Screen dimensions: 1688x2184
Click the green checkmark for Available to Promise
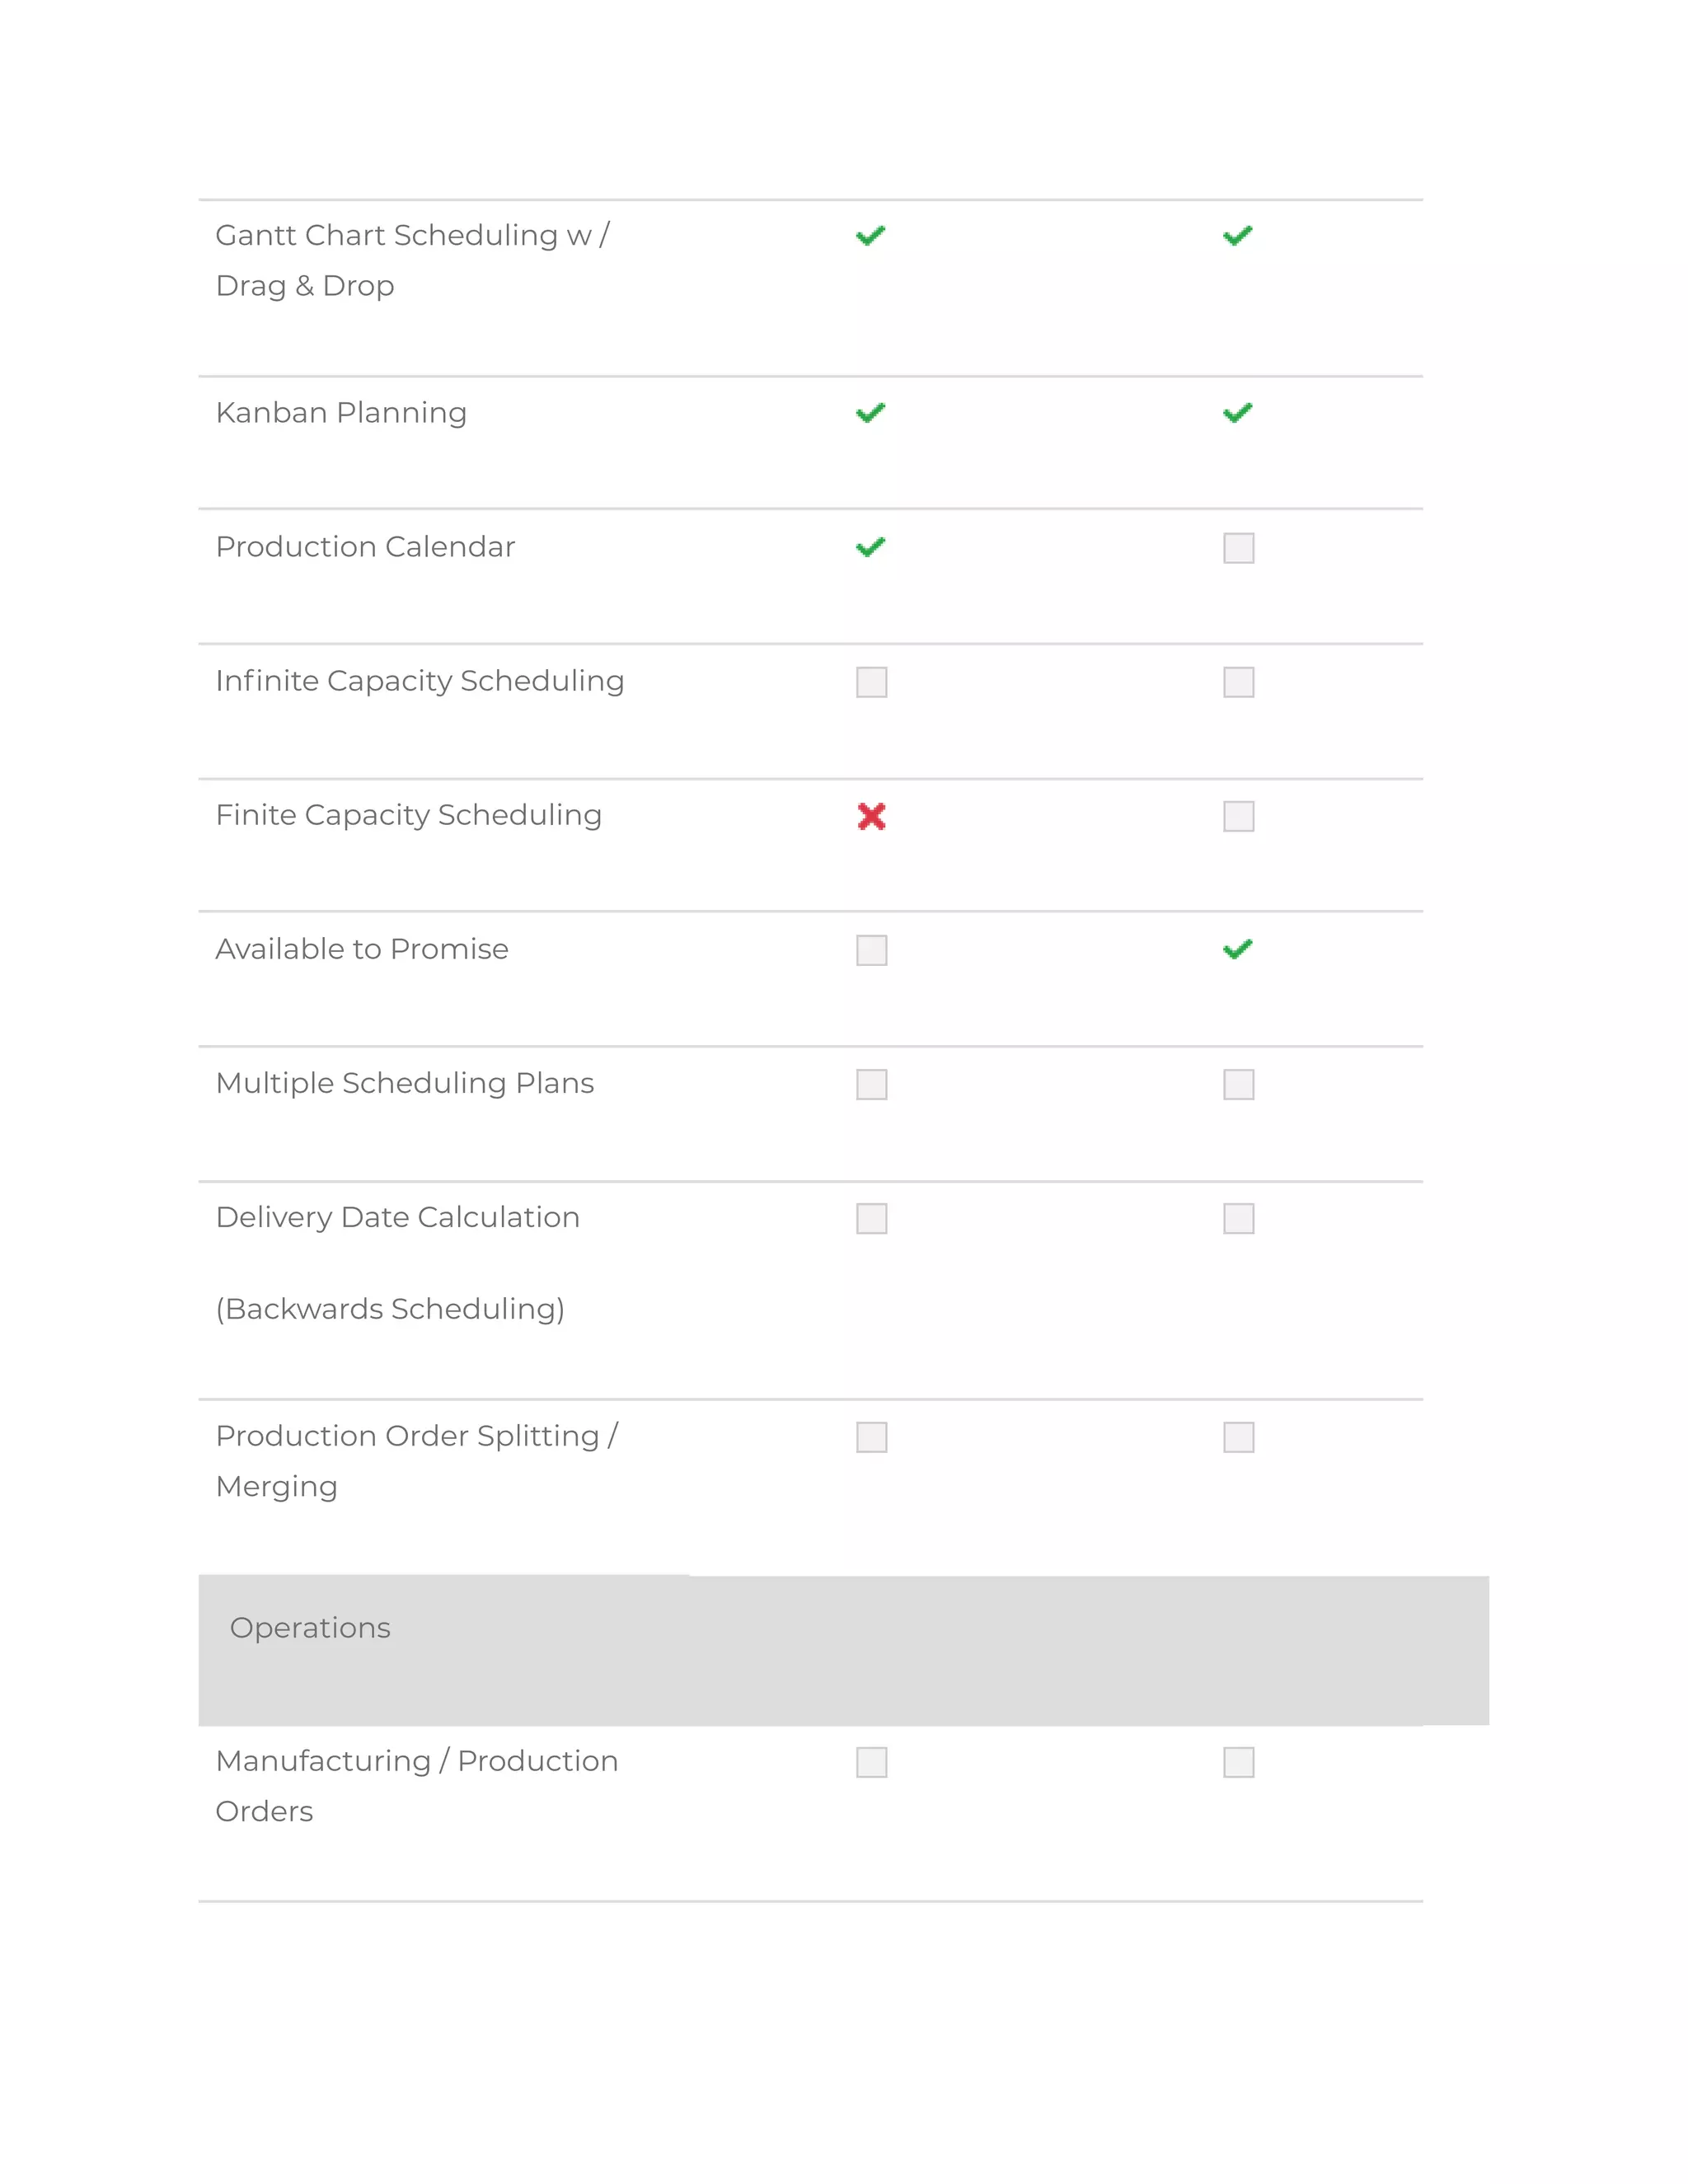pyautogui.click(x=1238, y=949)
